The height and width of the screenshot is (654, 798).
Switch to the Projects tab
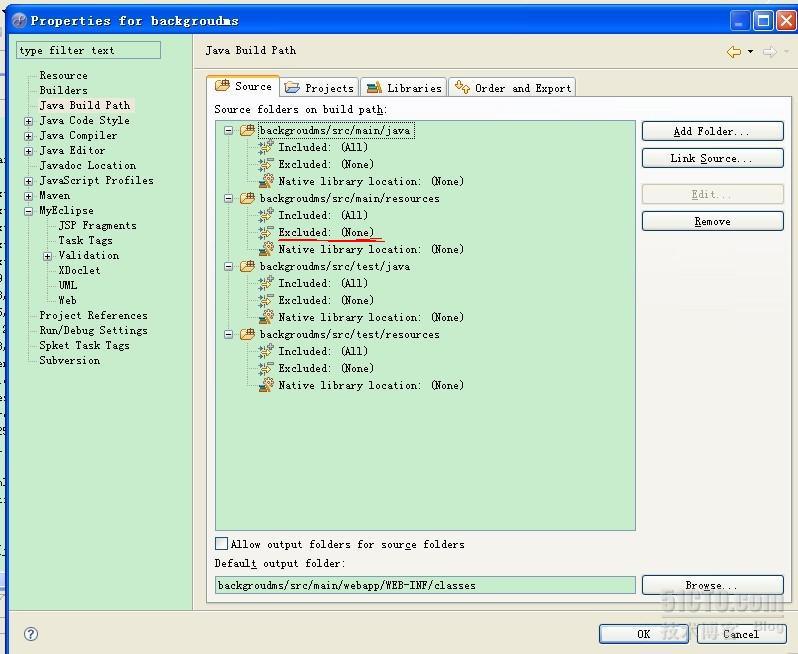tap(319, 88)
